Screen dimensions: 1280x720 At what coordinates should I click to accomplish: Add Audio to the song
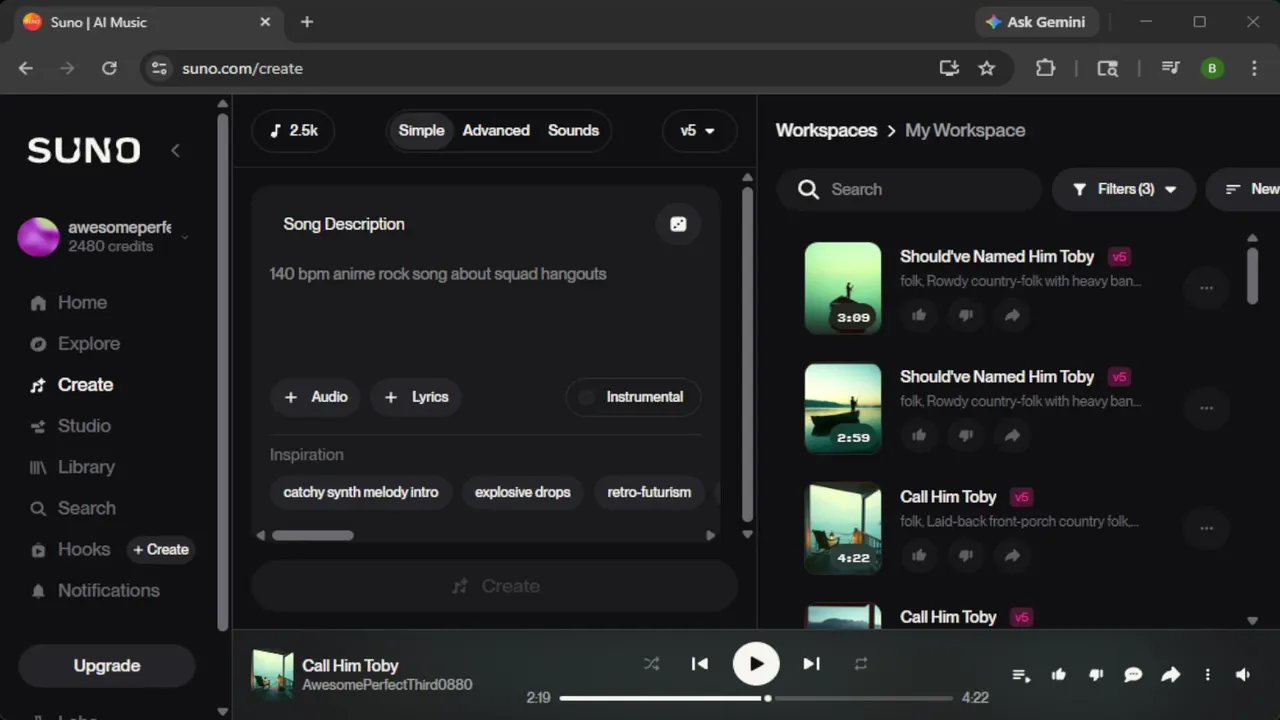316,397
